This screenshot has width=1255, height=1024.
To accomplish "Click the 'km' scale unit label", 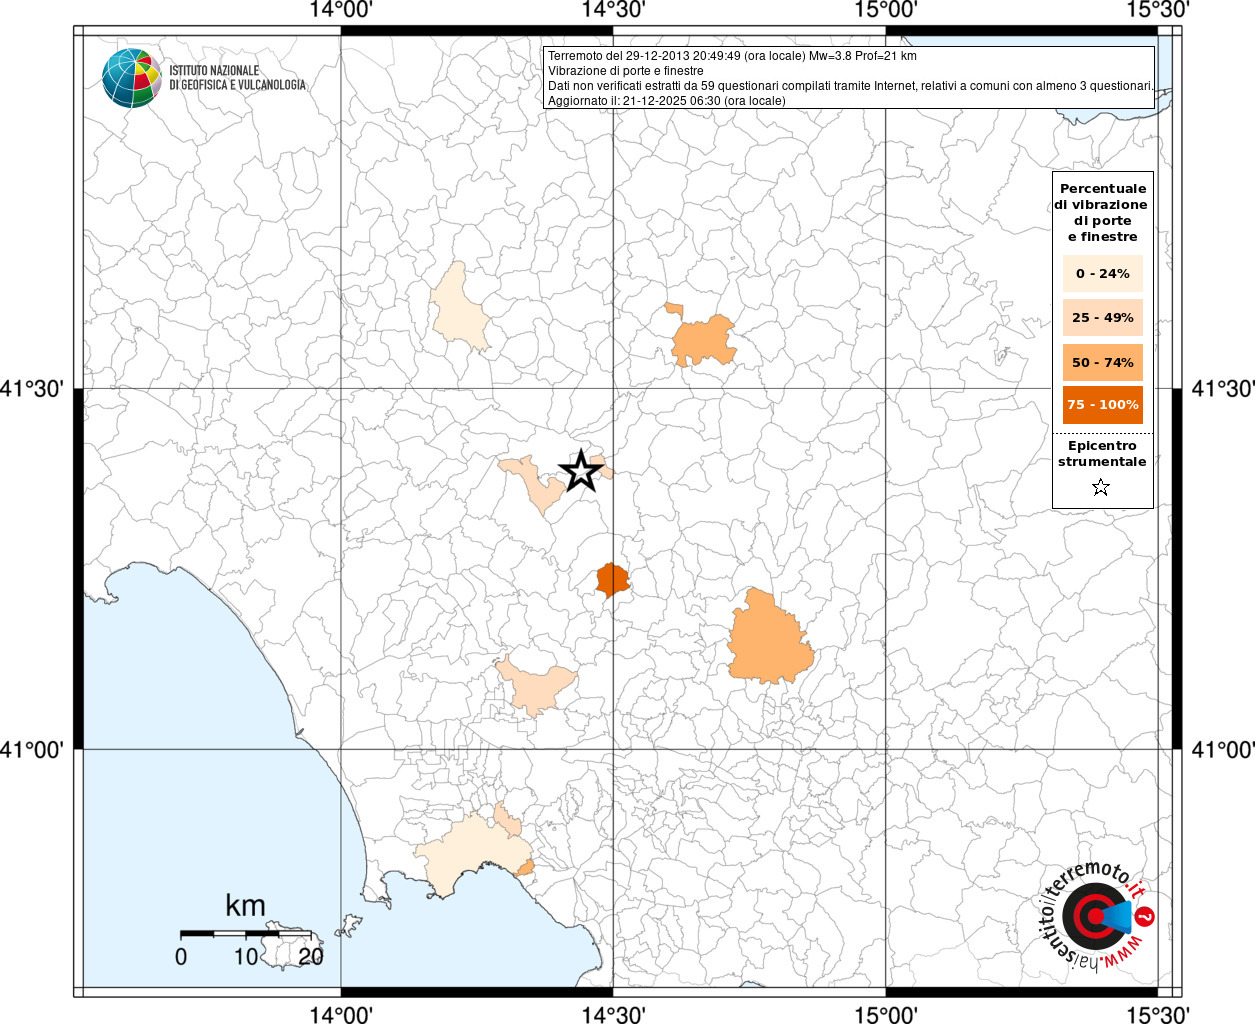I will click(245, 905).
